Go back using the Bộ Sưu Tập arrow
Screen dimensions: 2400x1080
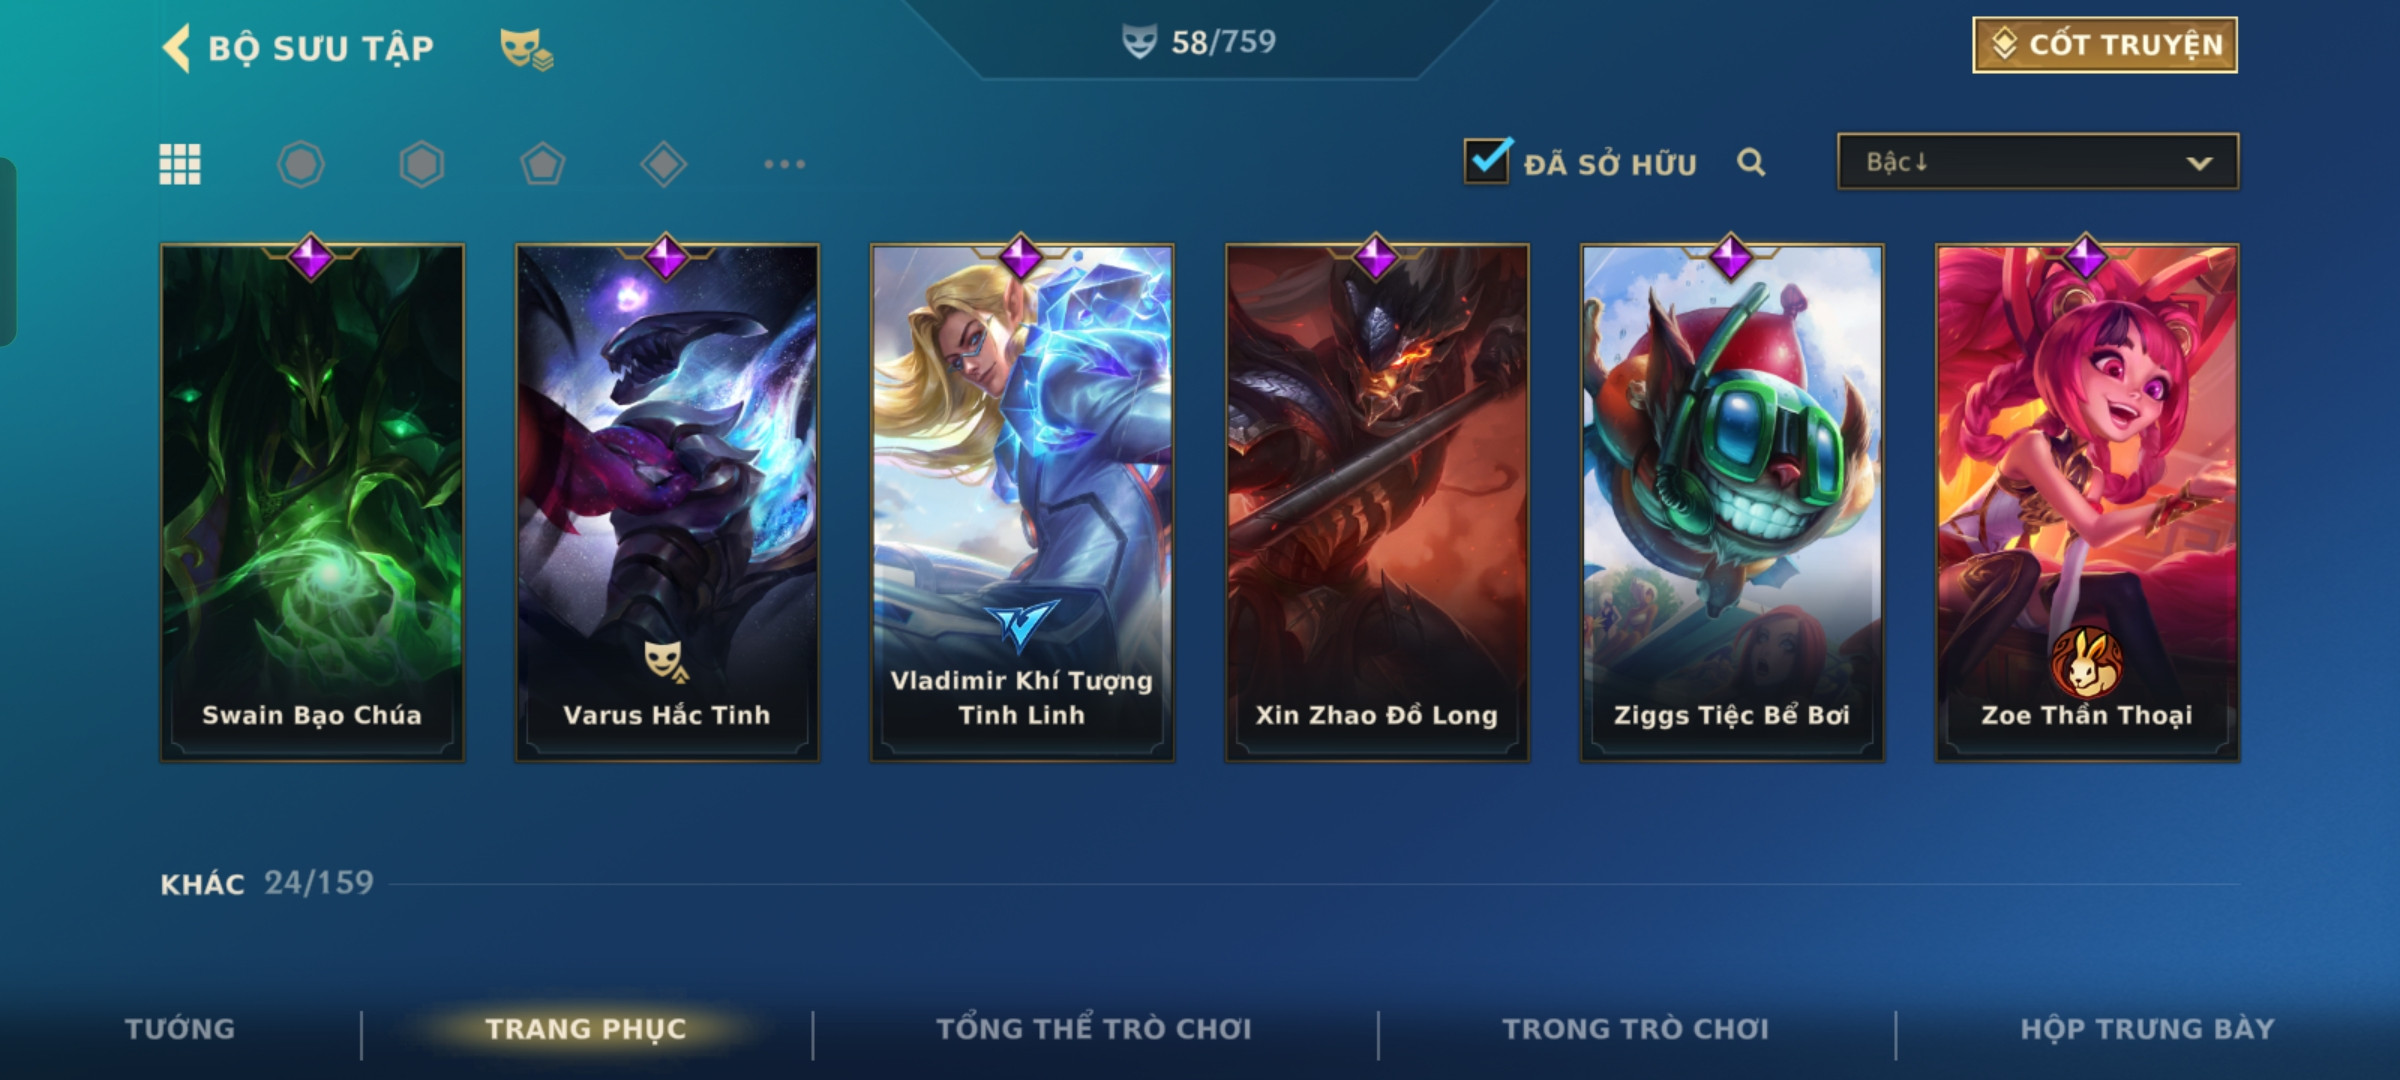pos(176,48)
